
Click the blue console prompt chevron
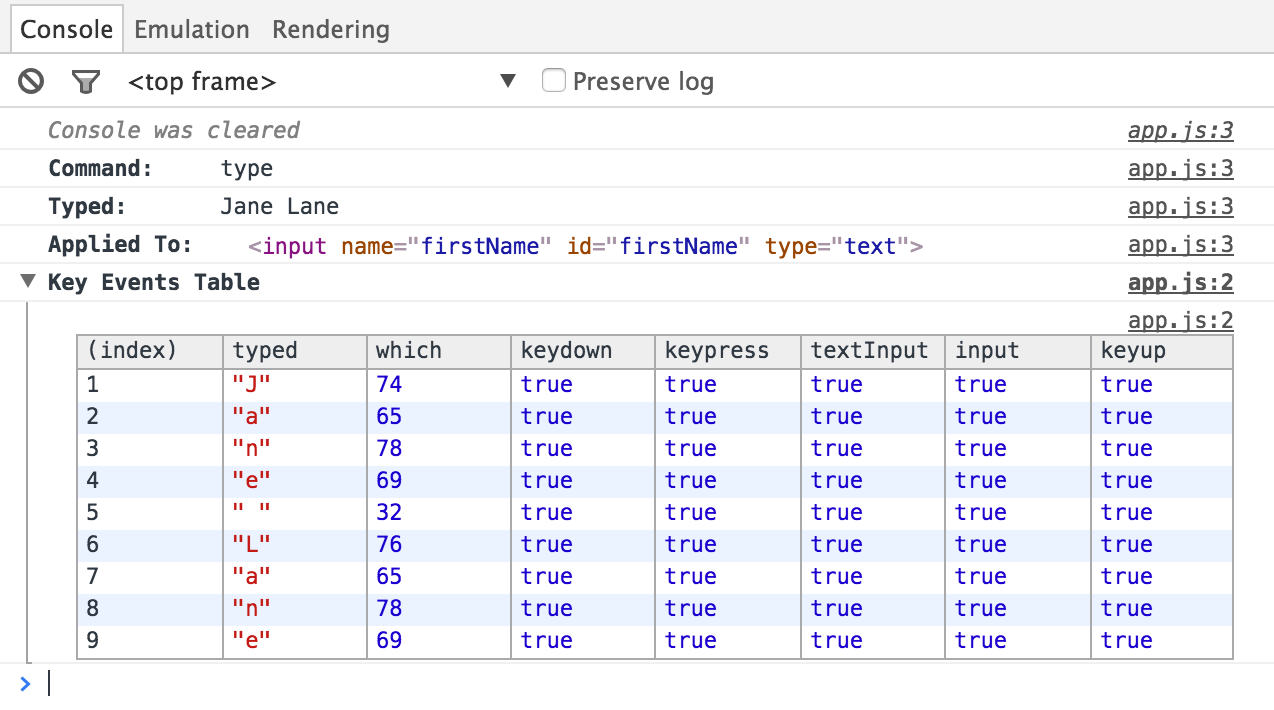point(23,682)
